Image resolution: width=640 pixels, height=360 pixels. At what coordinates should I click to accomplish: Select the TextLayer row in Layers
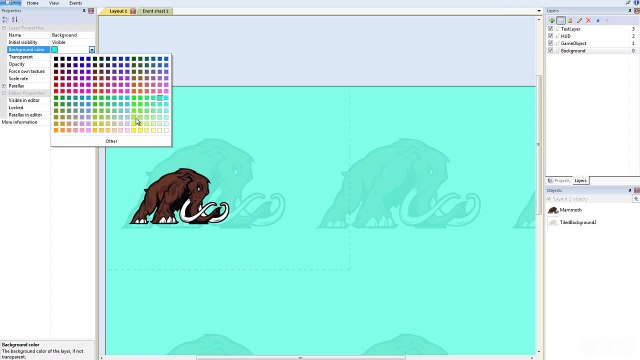pos(592,29)
